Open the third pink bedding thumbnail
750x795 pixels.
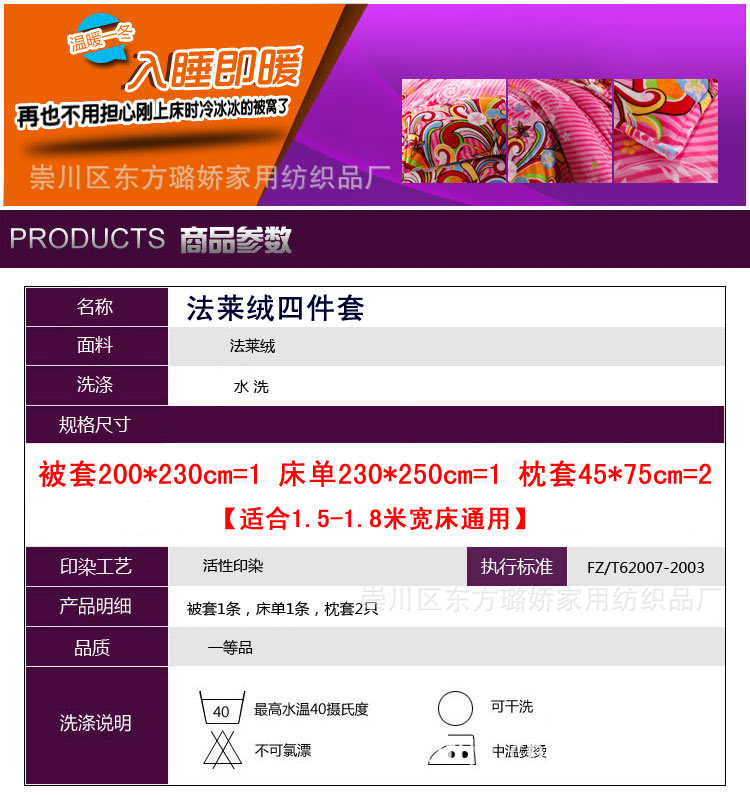[x=666, y=131]
